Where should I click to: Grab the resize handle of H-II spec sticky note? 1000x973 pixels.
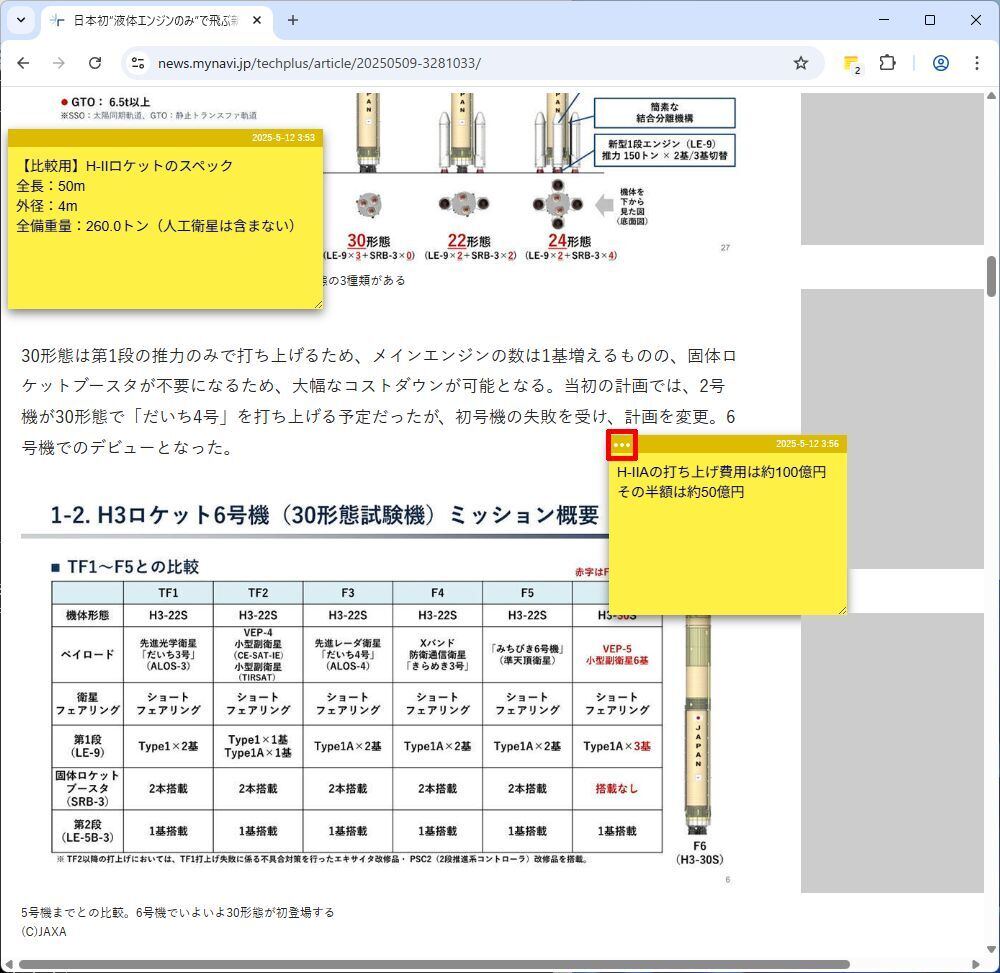[318, 305]
